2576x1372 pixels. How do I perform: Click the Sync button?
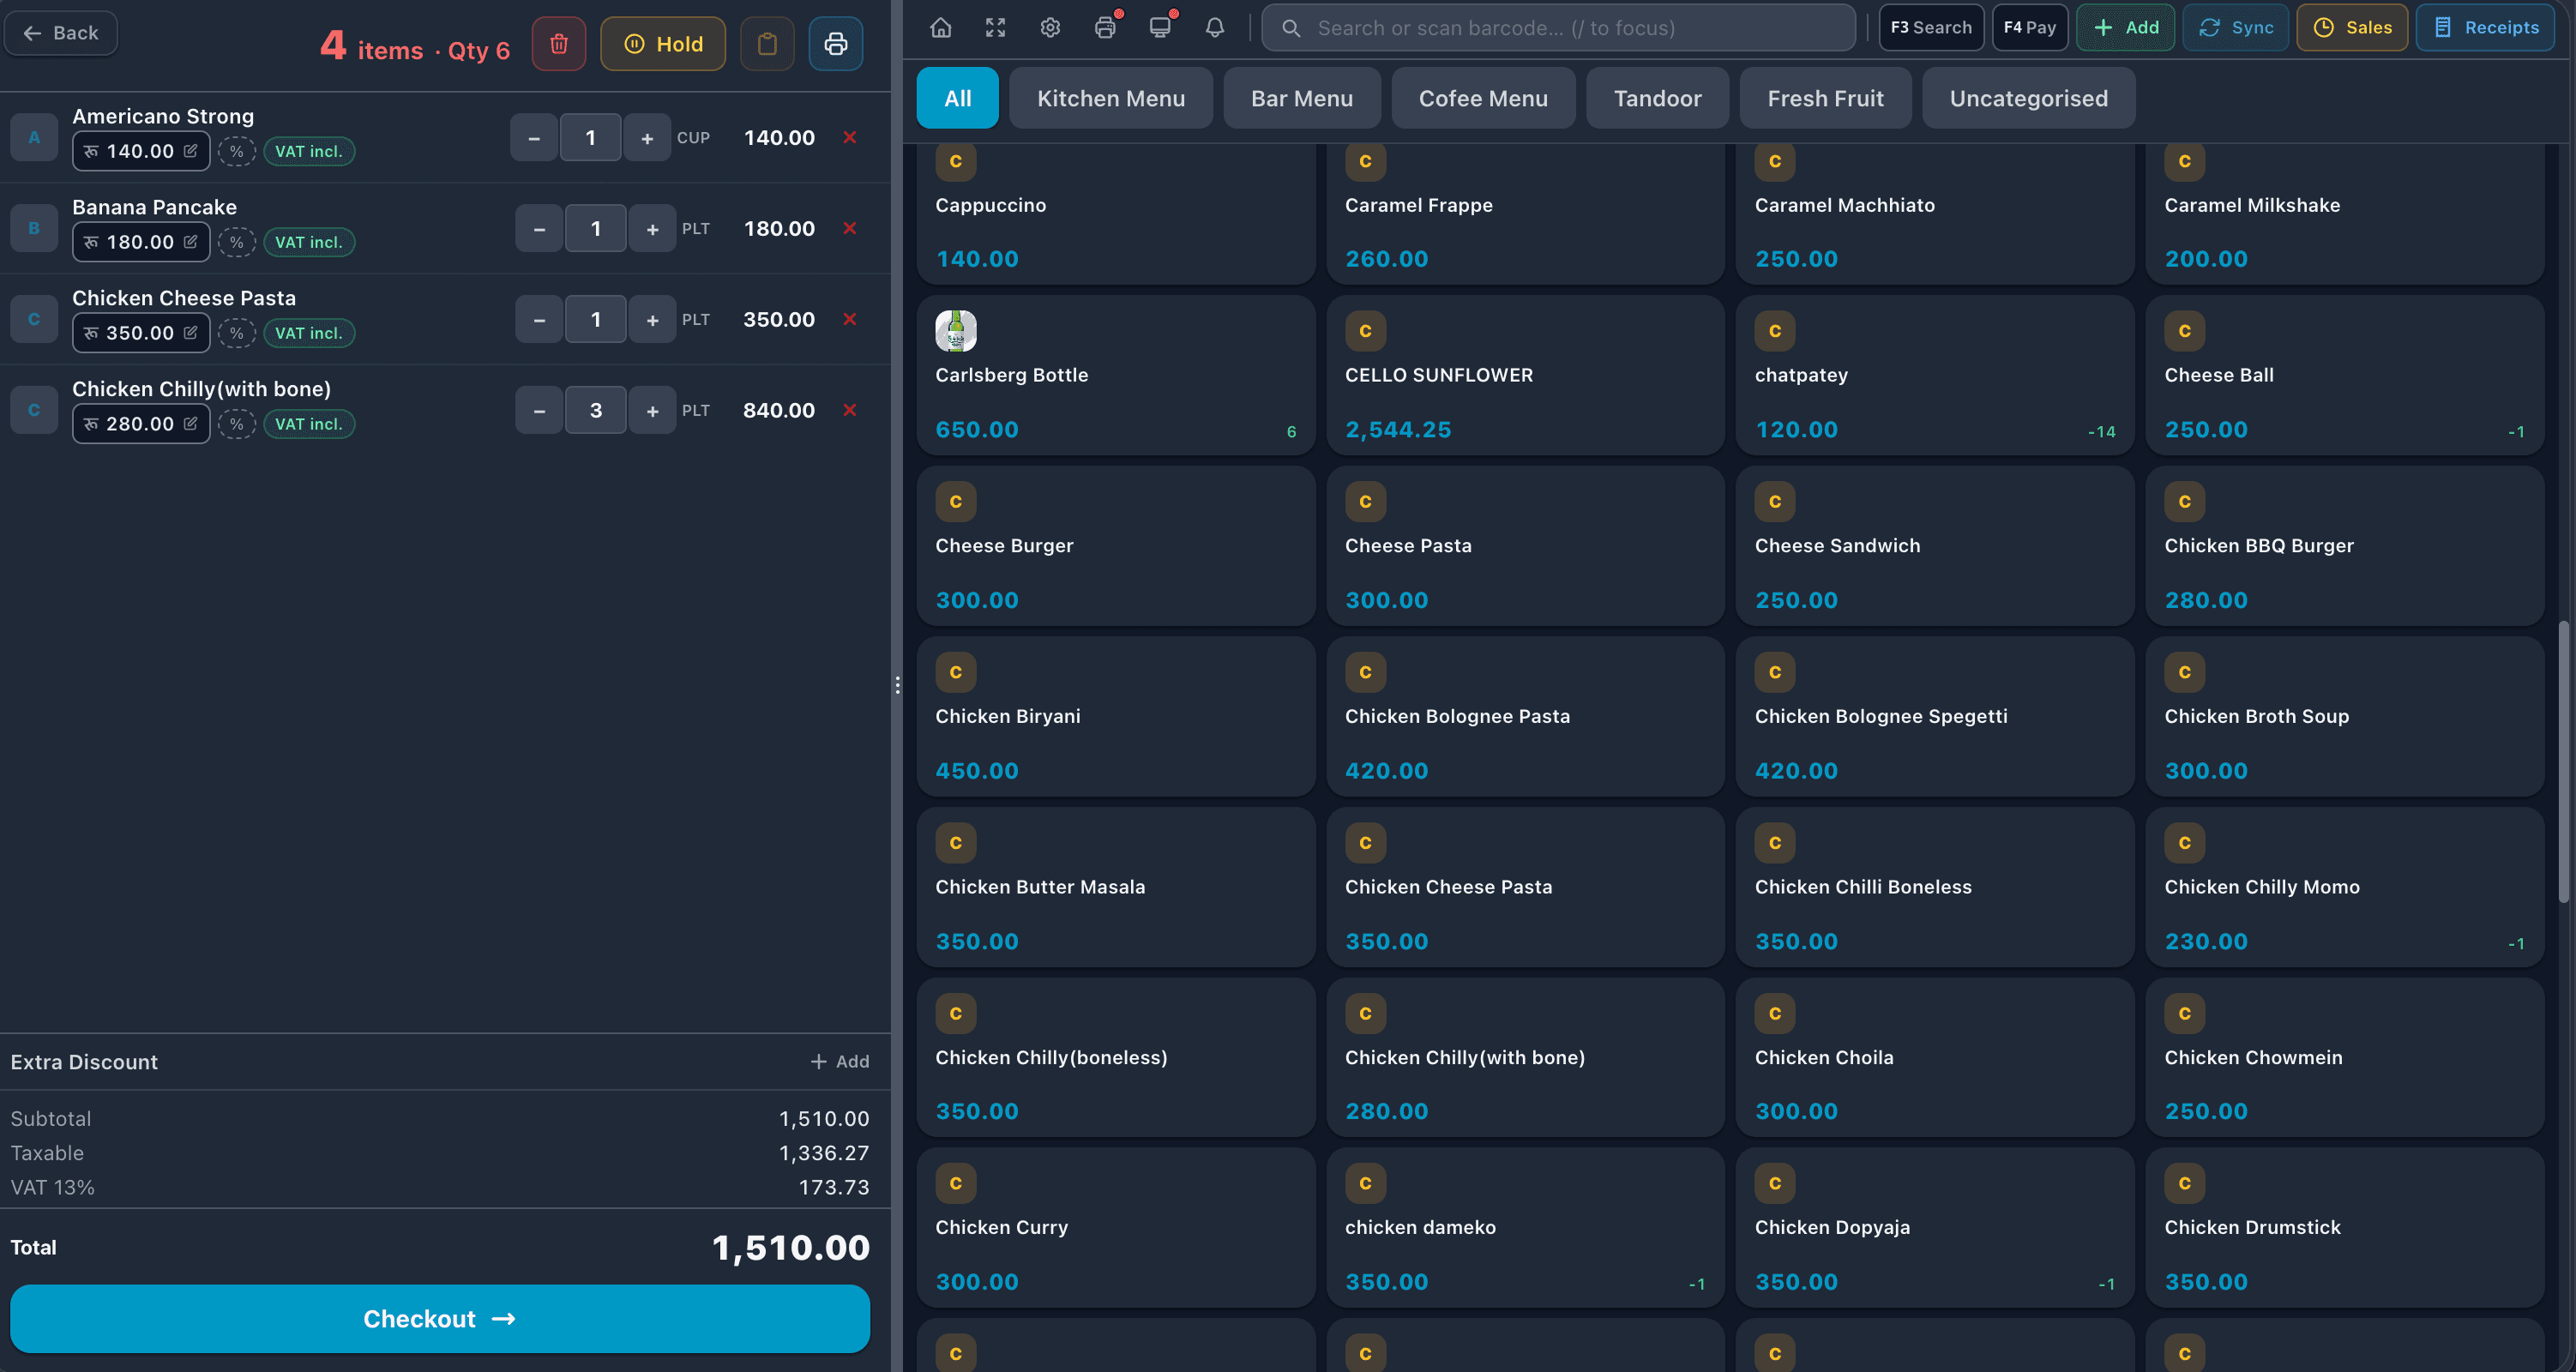click(2236, 28)
